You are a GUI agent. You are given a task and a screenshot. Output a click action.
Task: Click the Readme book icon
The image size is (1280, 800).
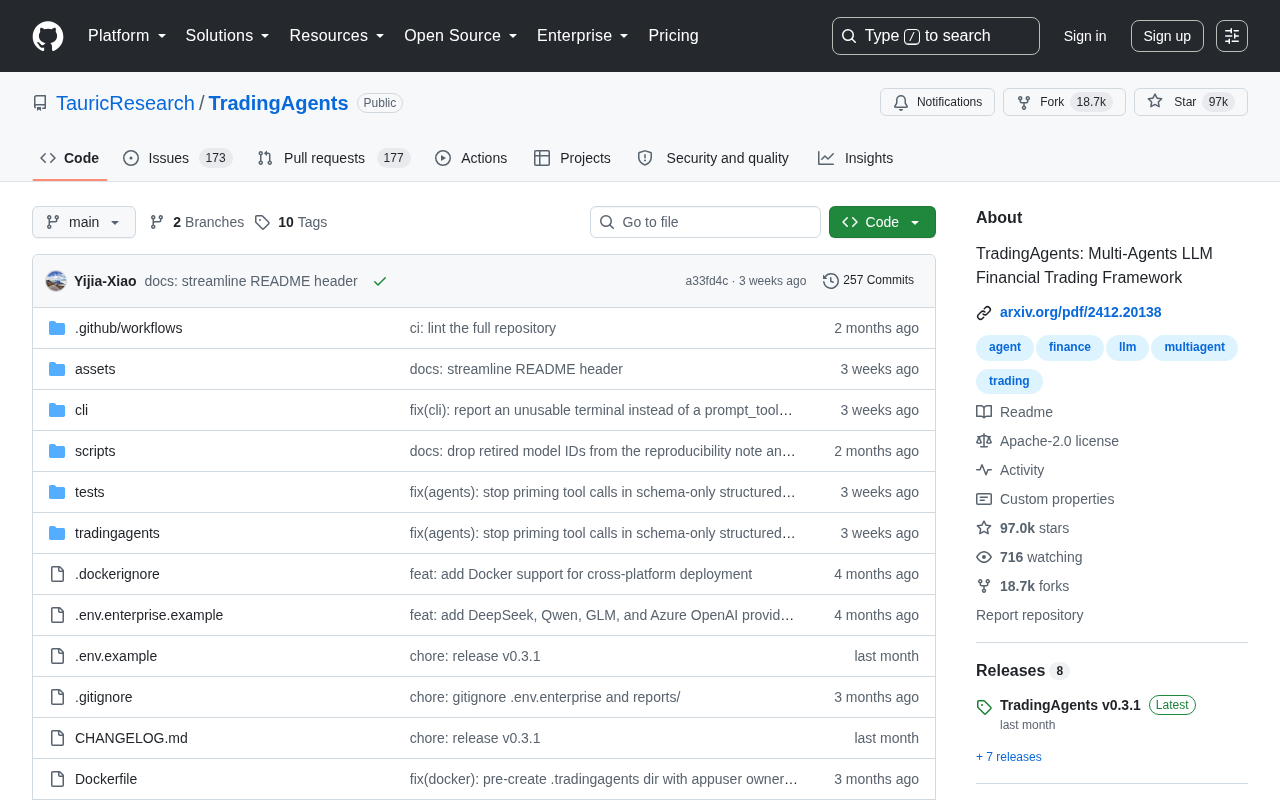coord(984,412)
